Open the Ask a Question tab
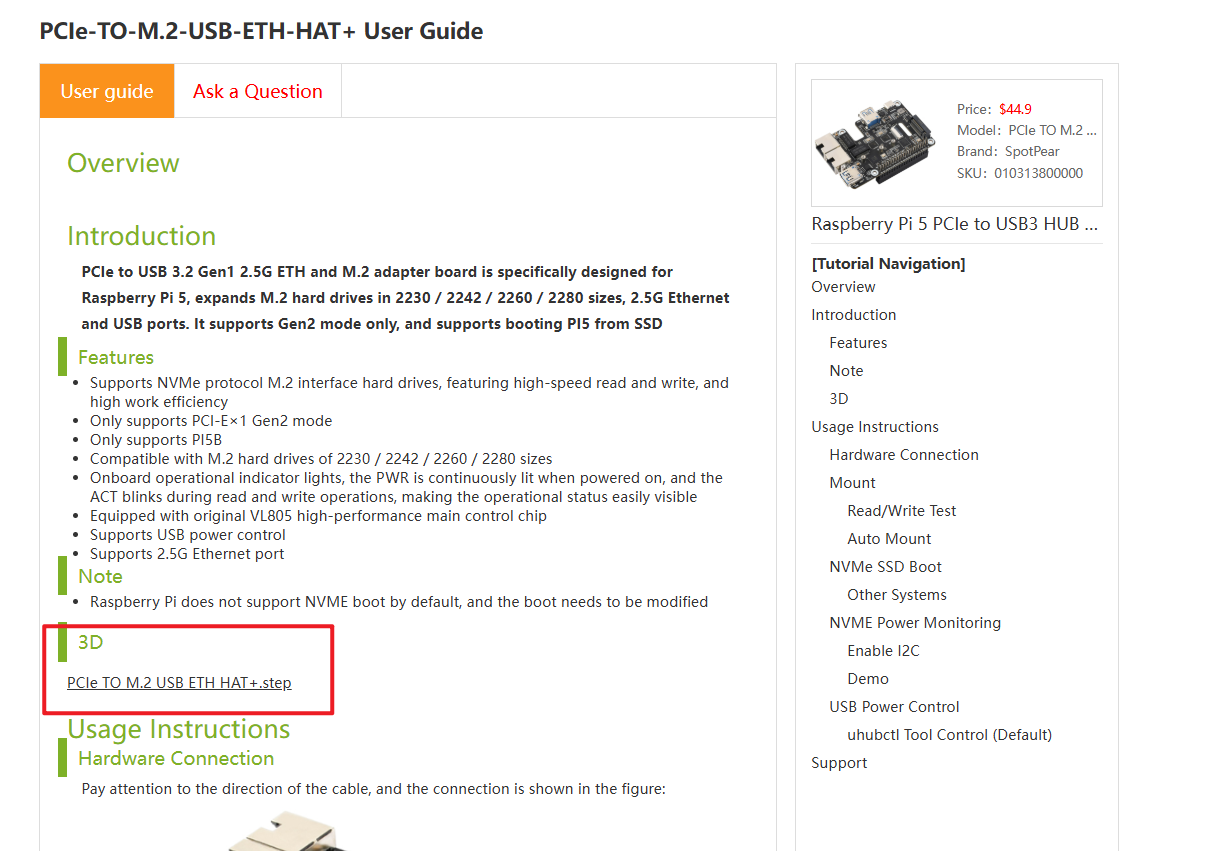Image resolution: width=1227 pixels, height=851 pixels. [x=257, y=91]
